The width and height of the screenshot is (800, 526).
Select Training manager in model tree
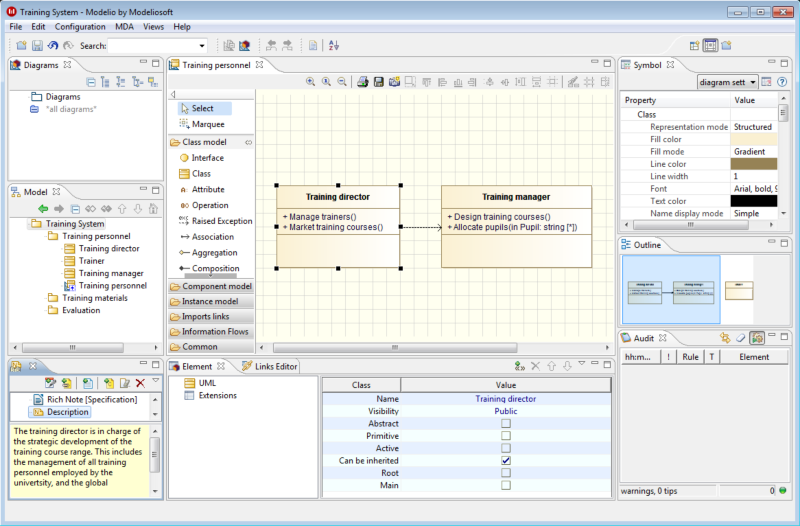click(110, 273)
